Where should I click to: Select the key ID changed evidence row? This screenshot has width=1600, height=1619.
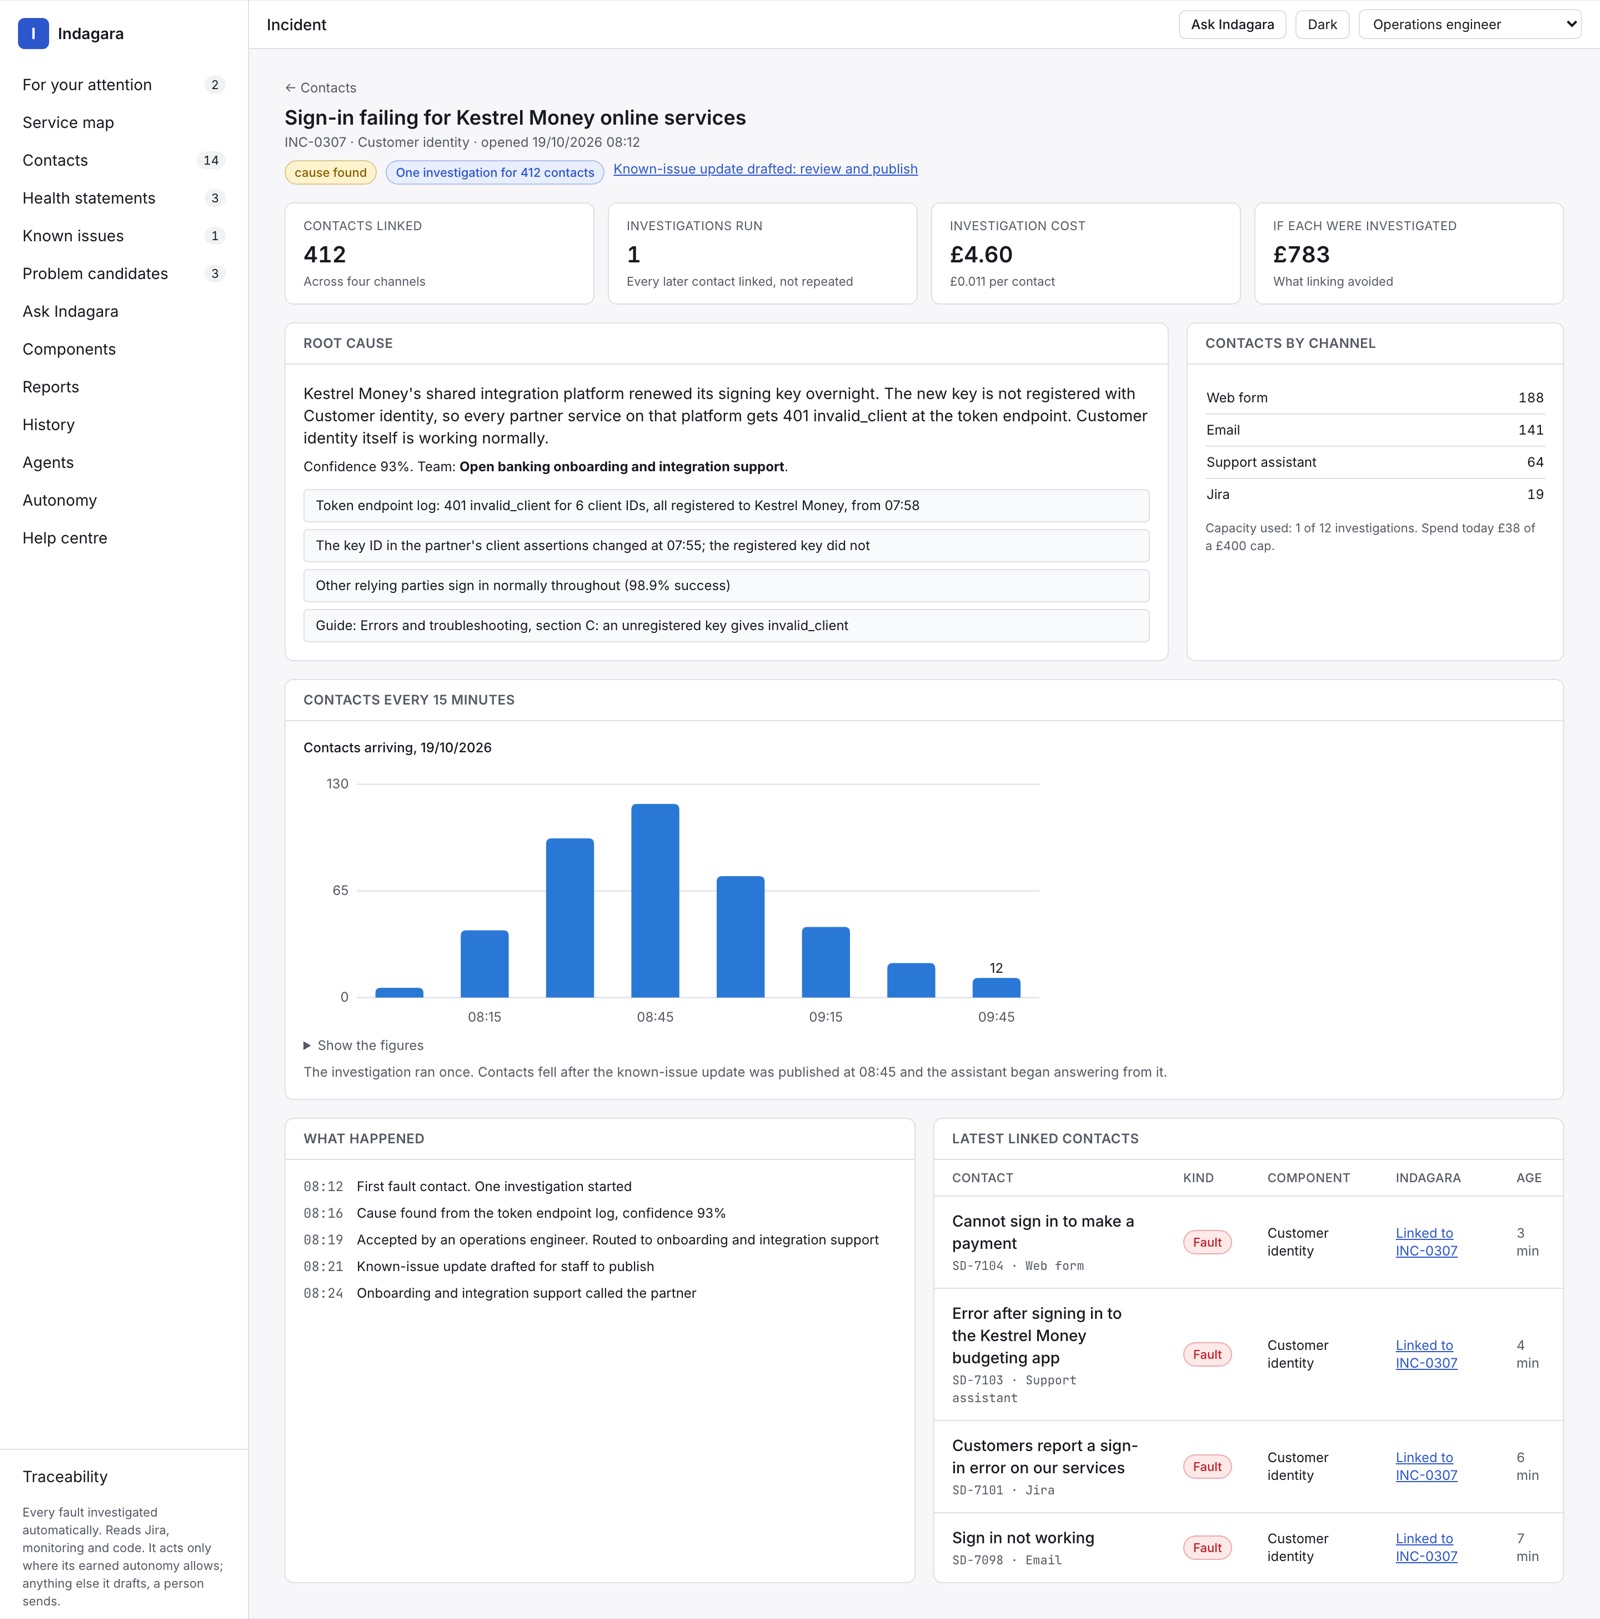726,546
